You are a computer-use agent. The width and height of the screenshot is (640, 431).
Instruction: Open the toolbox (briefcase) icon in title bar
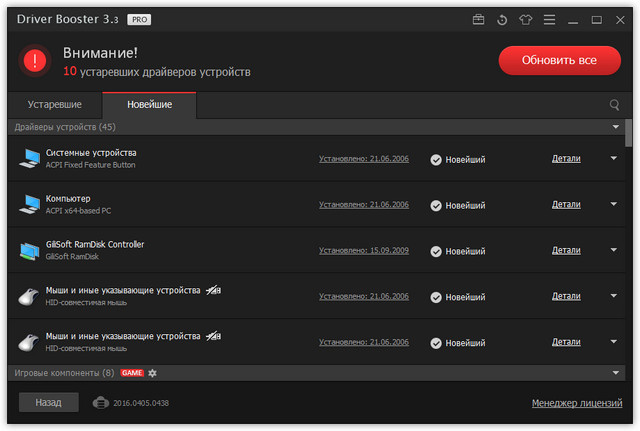(x=478, y=19)
